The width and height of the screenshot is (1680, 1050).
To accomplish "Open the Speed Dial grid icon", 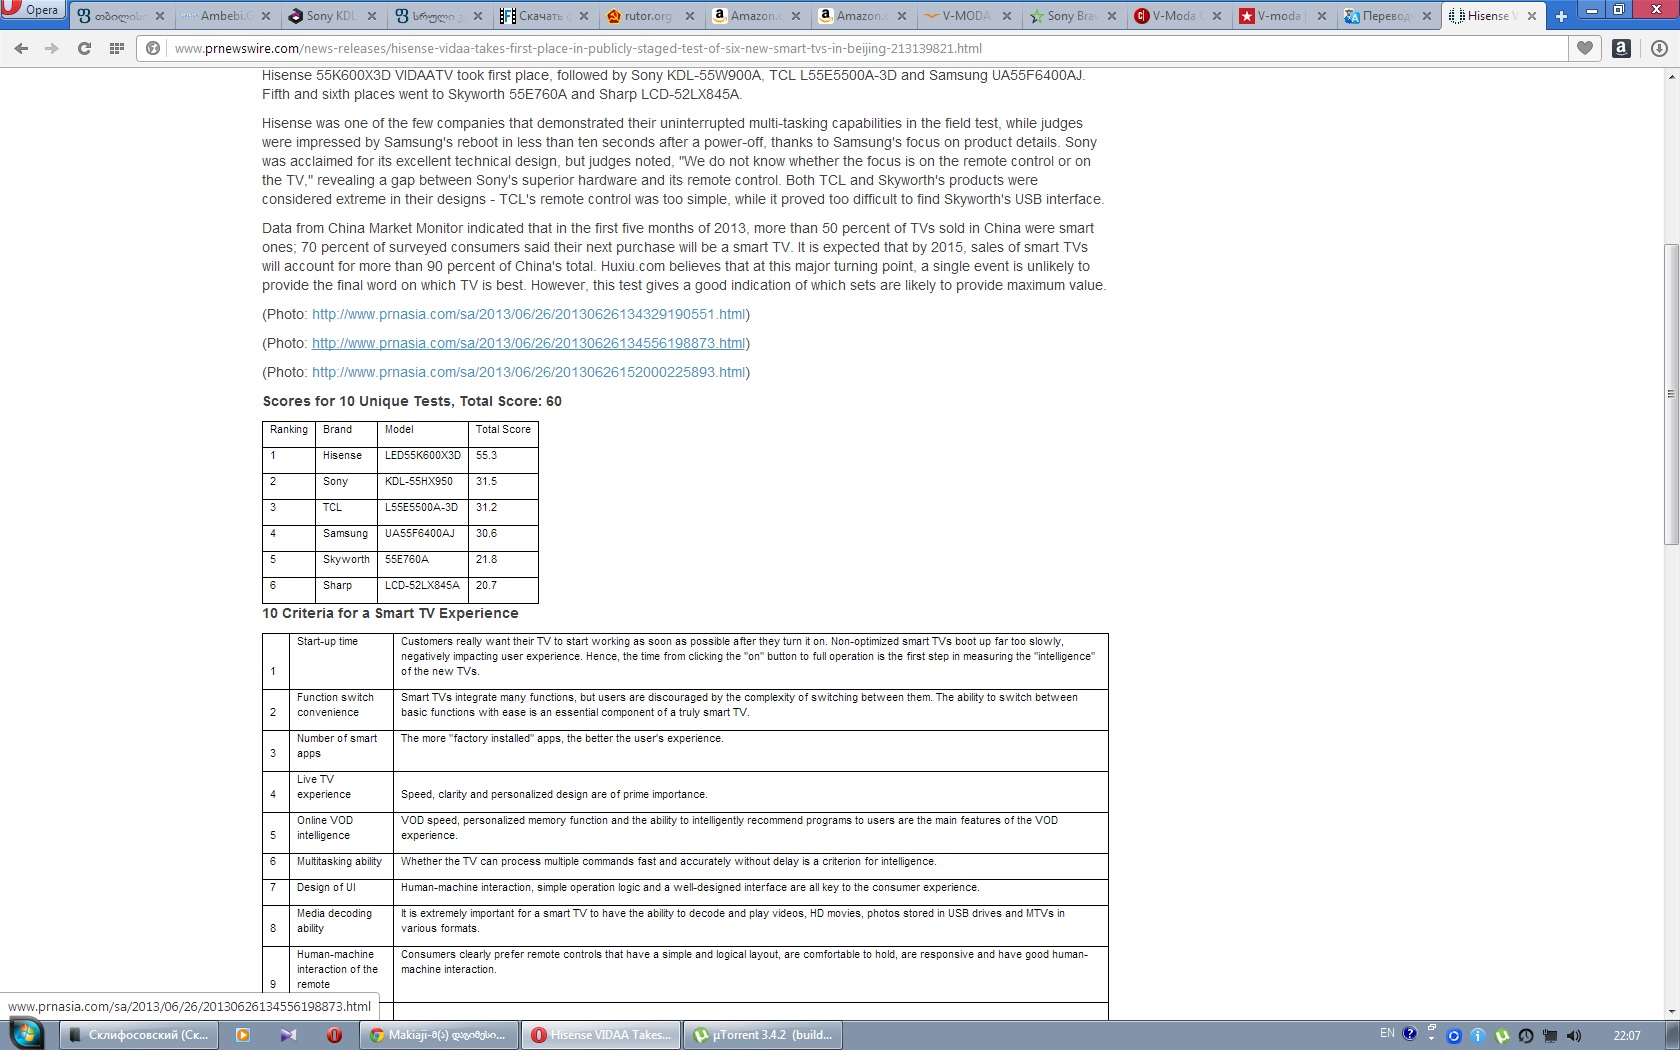I will click(x=117, y=48).
